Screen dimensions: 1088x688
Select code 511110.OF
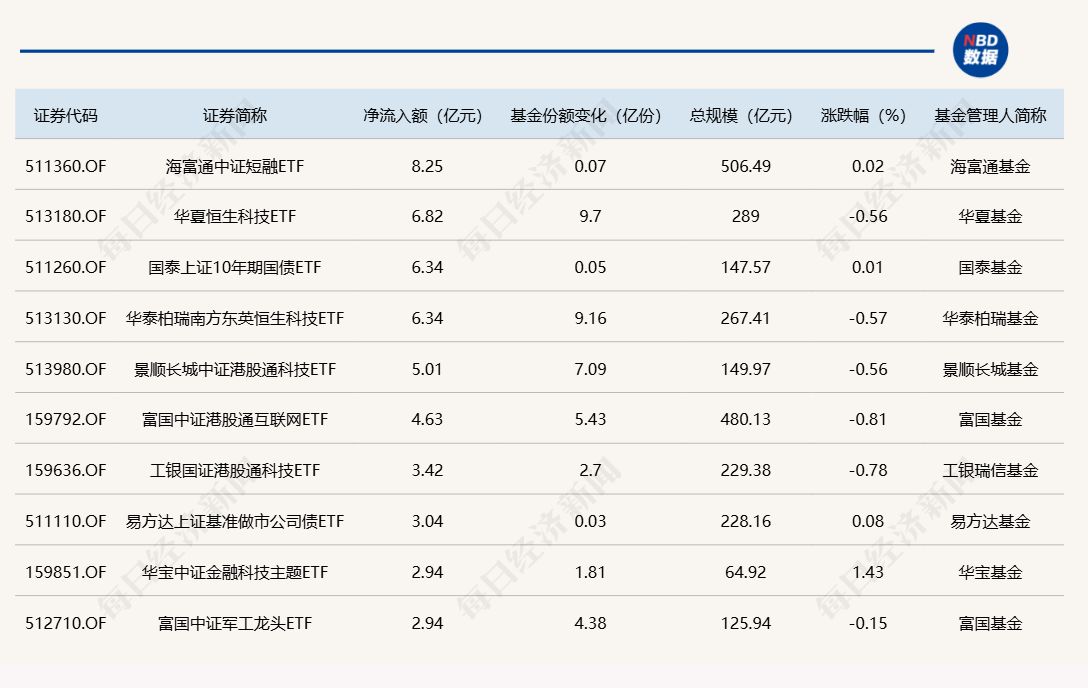coord(66,521)
